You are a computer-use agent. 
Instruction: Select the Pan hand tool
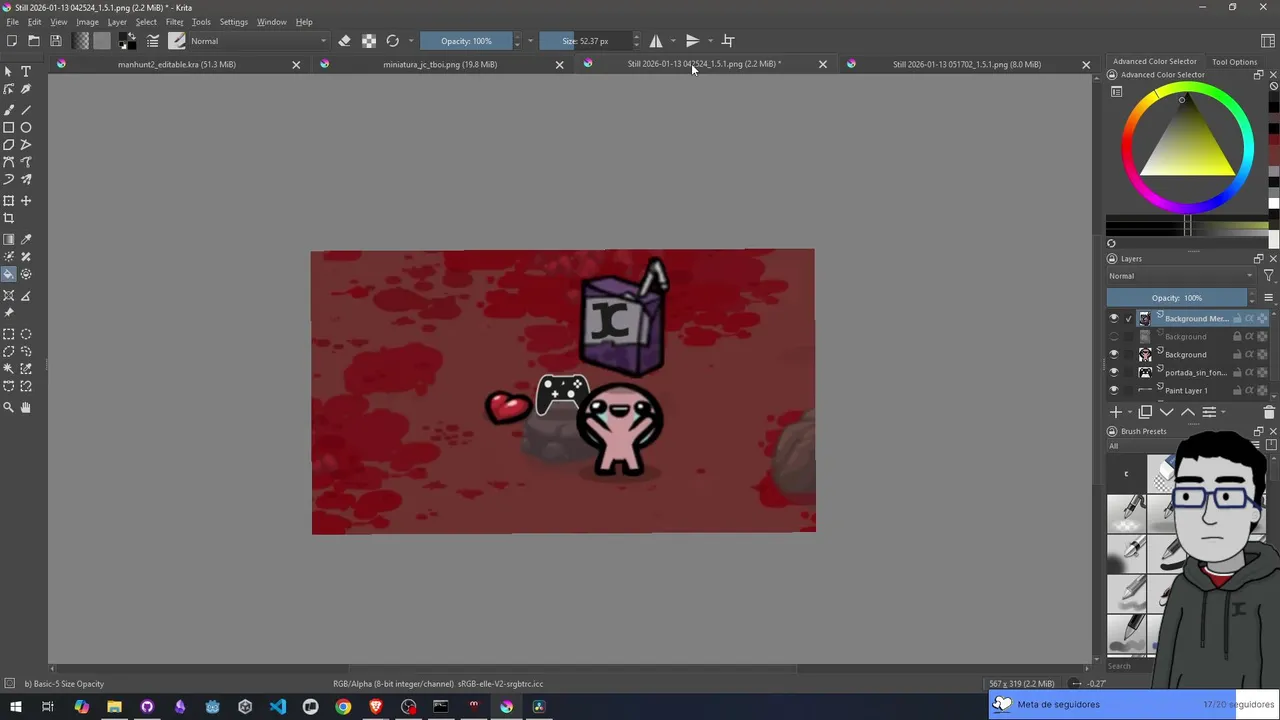click(x=26, y=408)
